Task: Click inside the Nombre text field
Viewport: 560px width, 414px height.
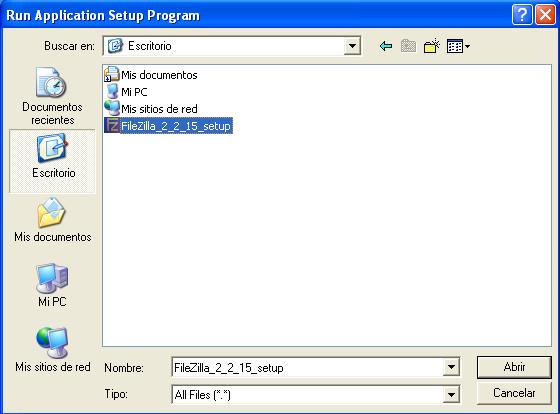Action: (x=307, y=367)
